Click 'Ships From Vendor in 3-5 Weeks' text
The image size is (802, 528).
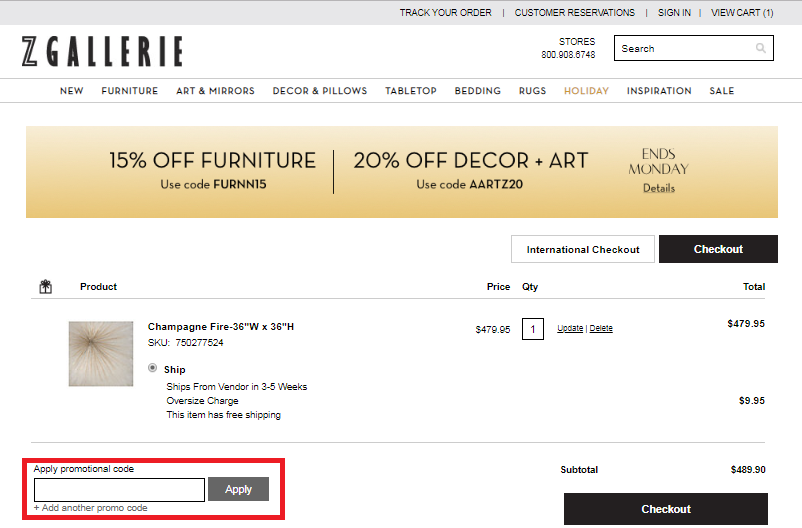pyautogui.click(x=237, y=387)
